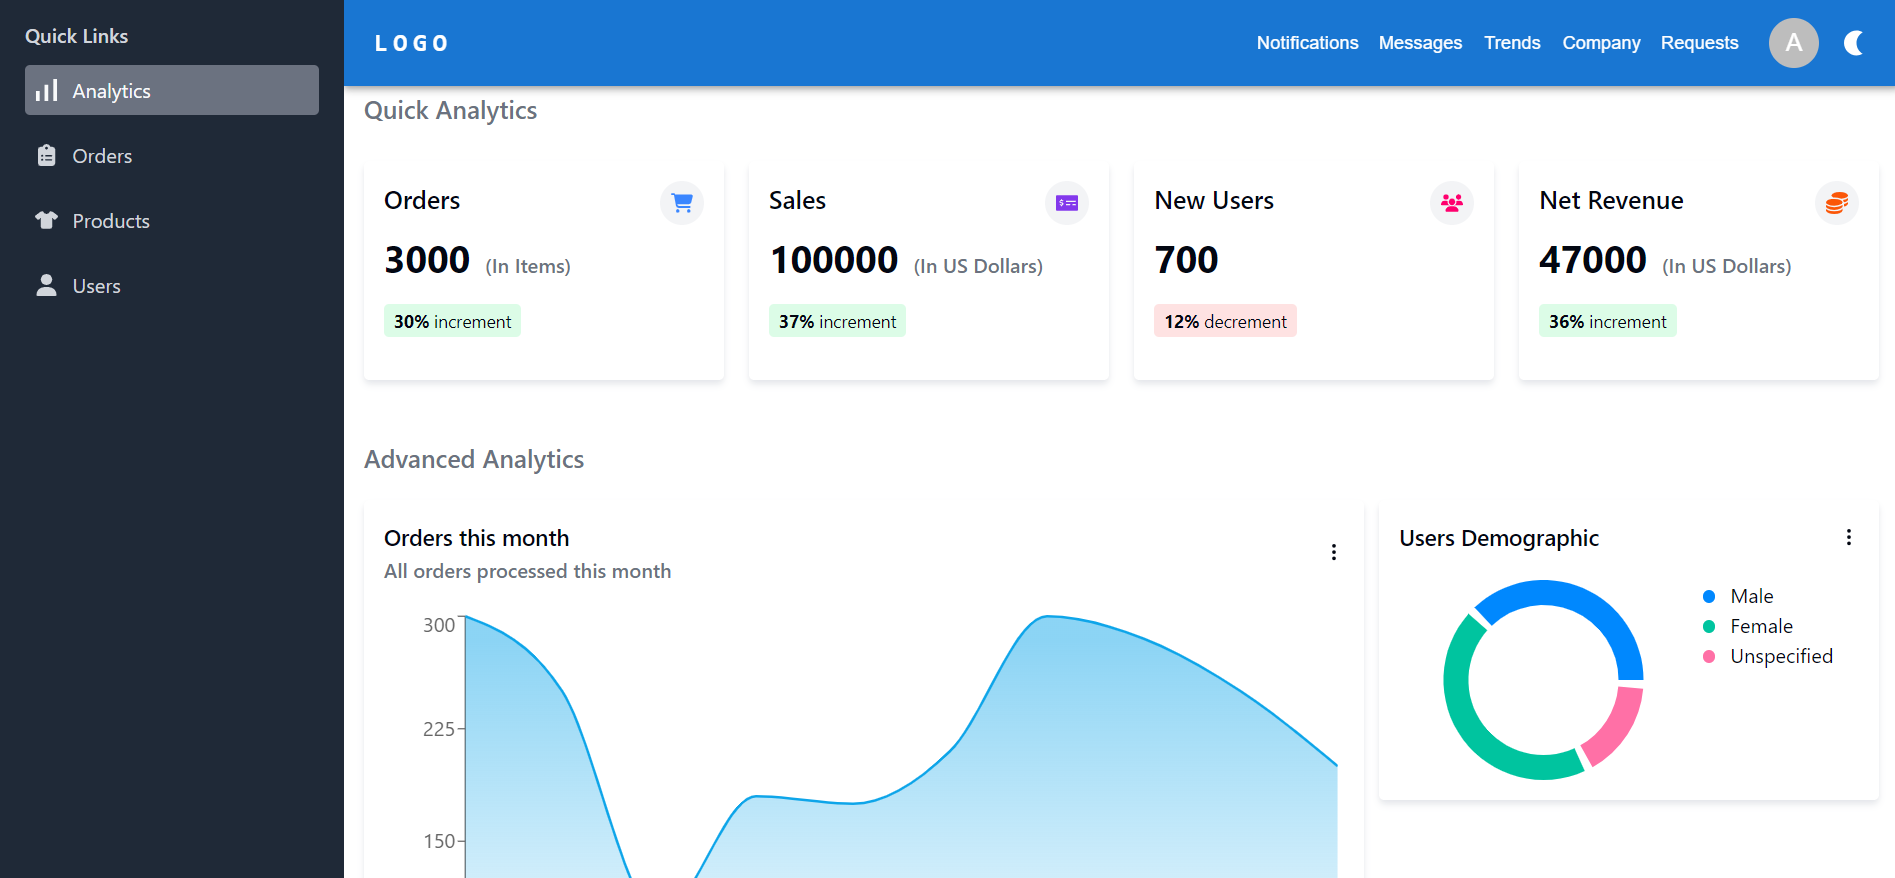
Task: Click 'All orders processed this month' subtitle
Action: pyautogui.click(x=527, y=571)
